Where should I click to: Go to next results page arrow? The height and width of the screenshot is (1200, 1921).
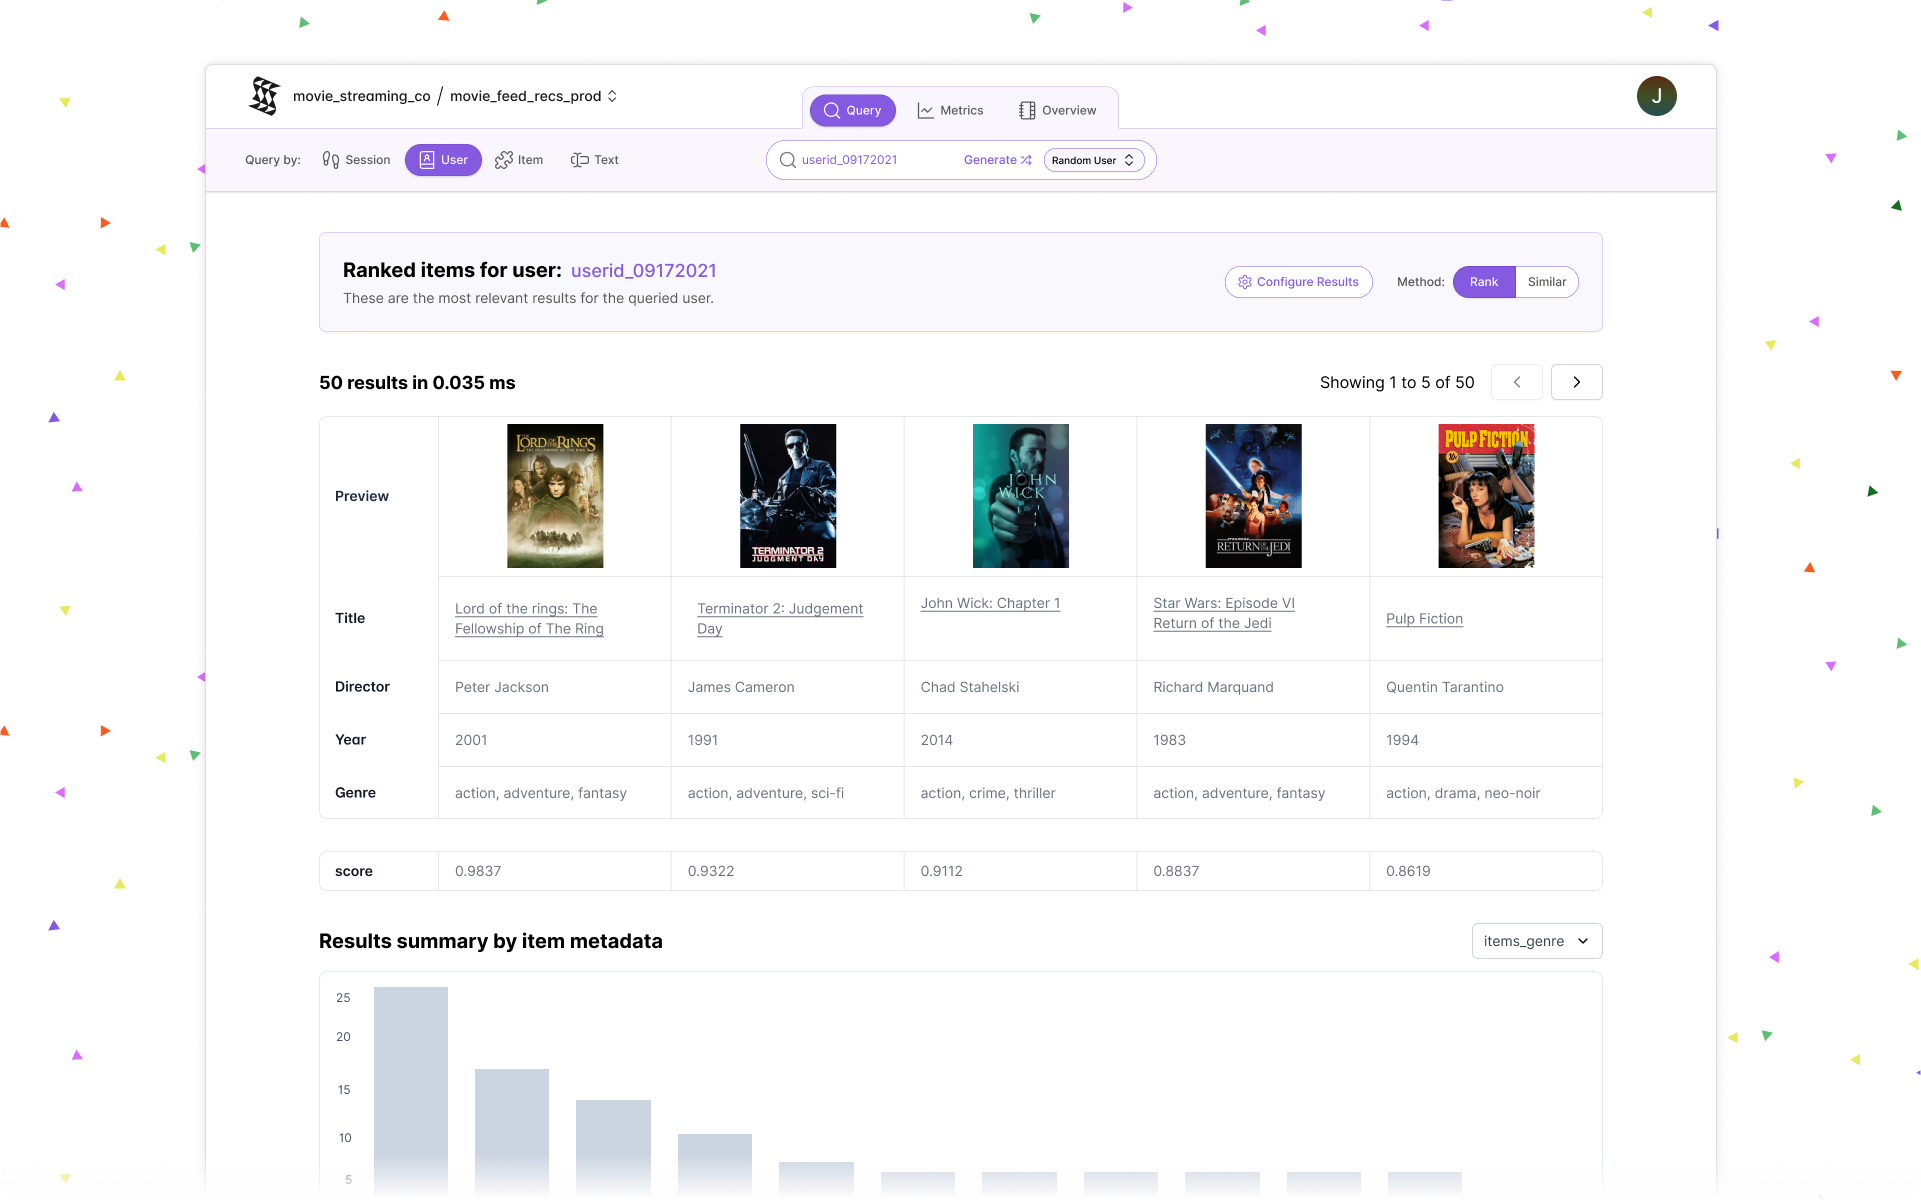pyautogui.click(x=1577, y=382)
